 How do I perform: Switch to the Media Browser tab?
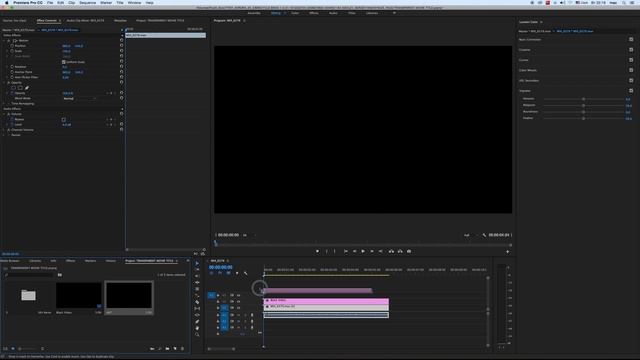tap(10, 261)
